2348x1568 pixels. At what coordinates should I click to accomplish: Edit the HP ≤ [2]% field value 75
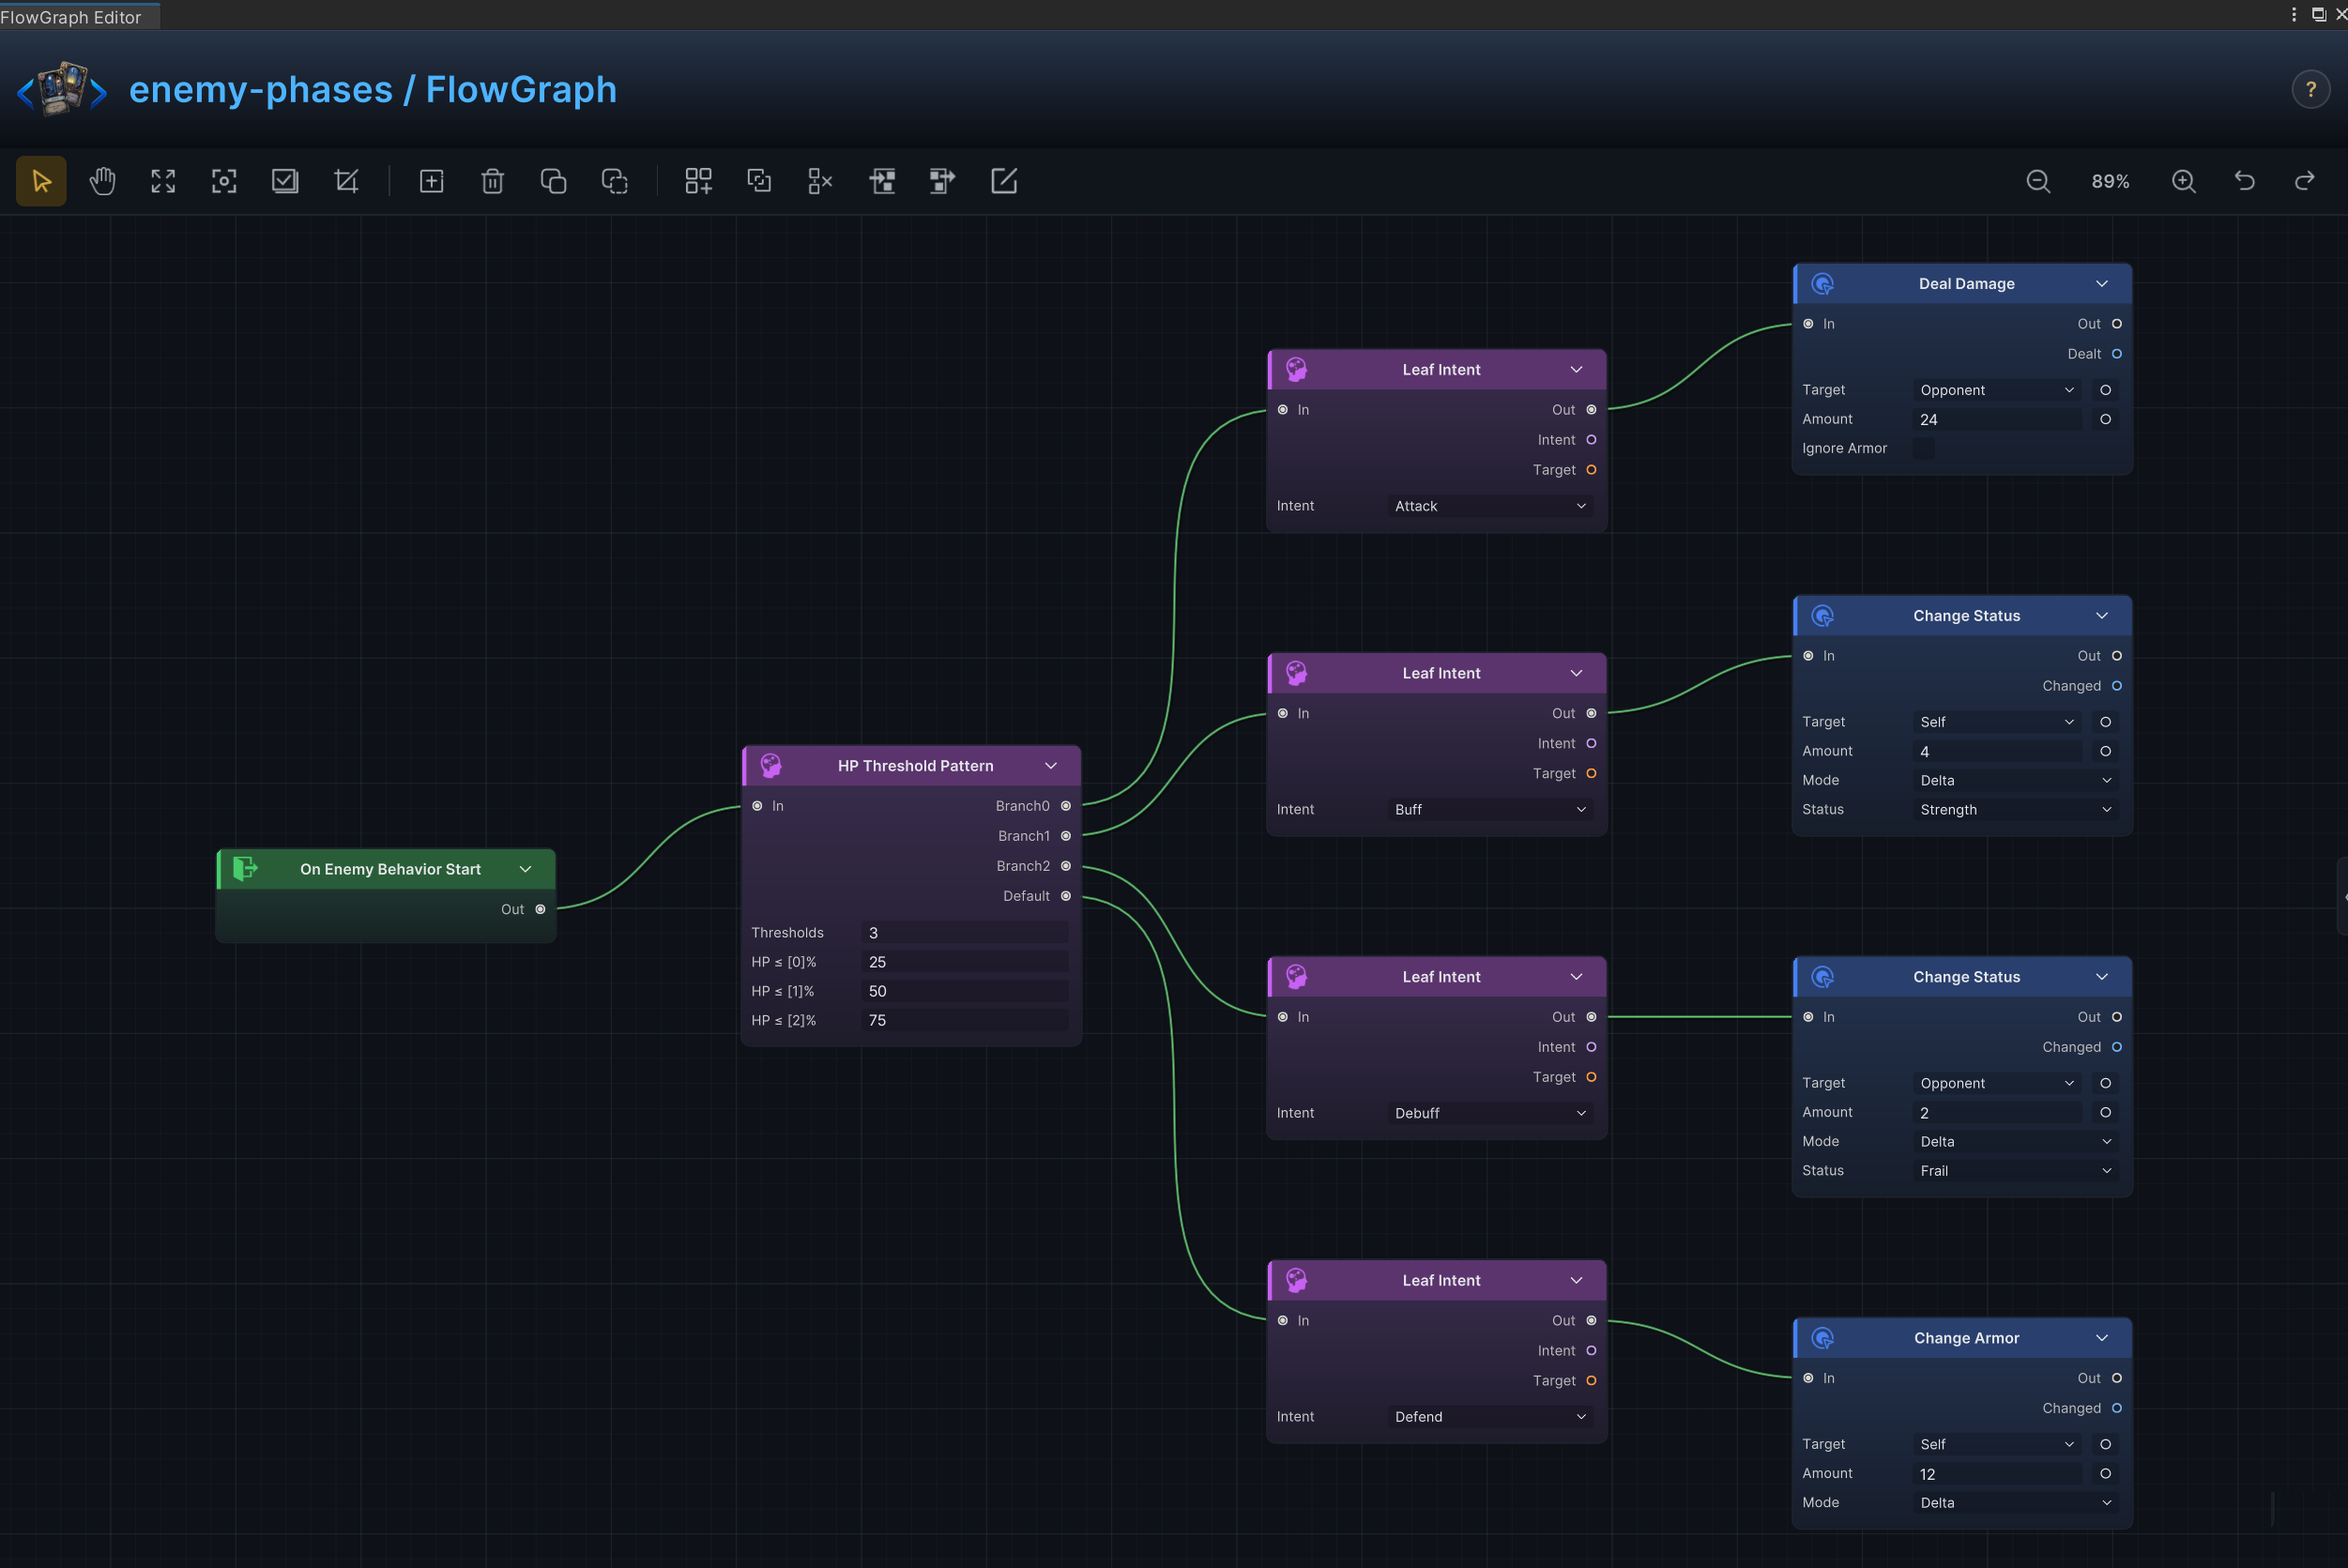tap(965, 1020)
